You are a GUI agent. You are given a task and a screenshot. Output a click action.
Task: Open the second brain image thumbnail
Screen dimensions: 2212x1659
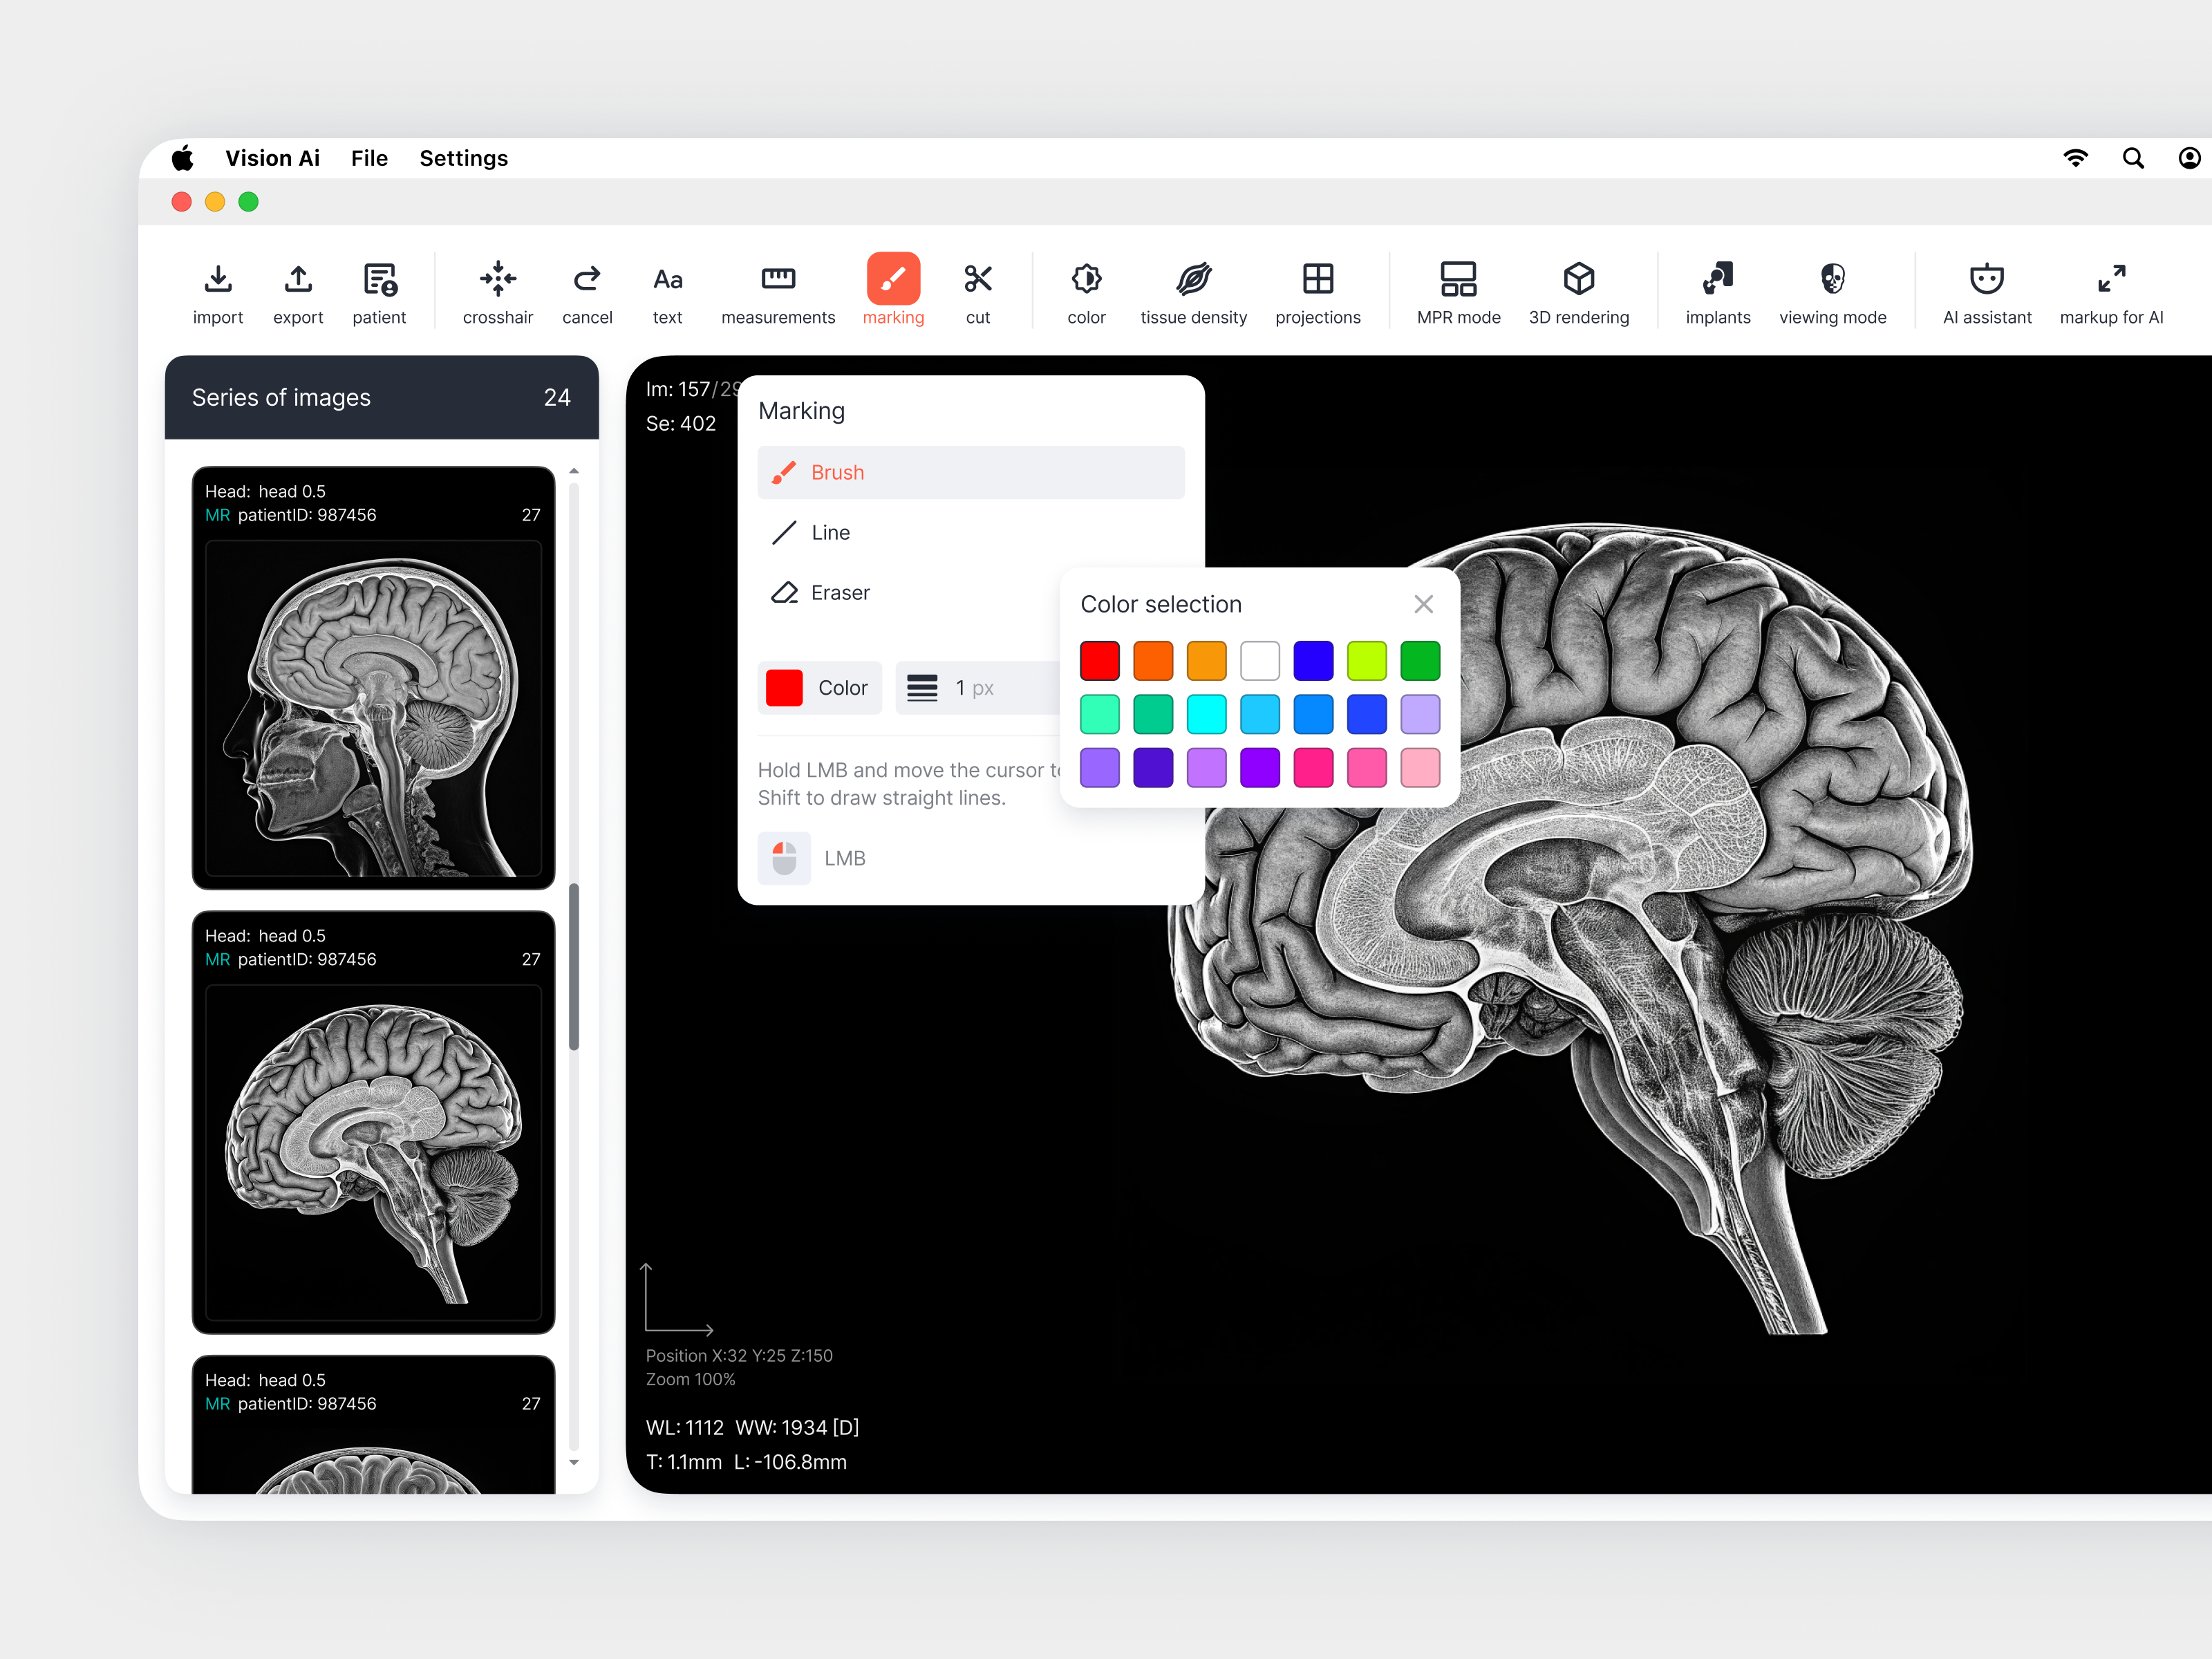tap(373, 1130)
